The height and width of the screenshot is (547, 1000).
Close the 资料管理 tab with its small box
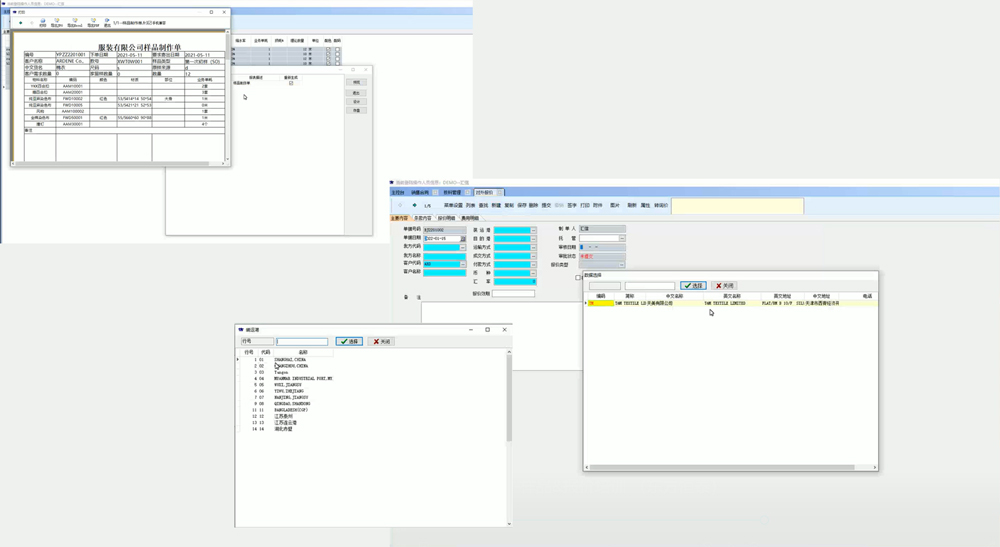pos(467,193)
